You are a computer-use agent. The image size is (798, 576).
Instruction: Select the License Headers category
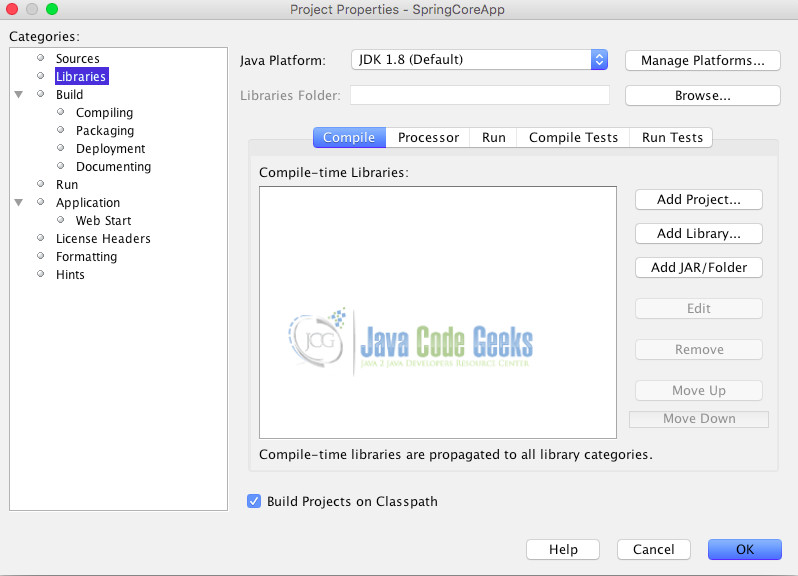[103, 239]
